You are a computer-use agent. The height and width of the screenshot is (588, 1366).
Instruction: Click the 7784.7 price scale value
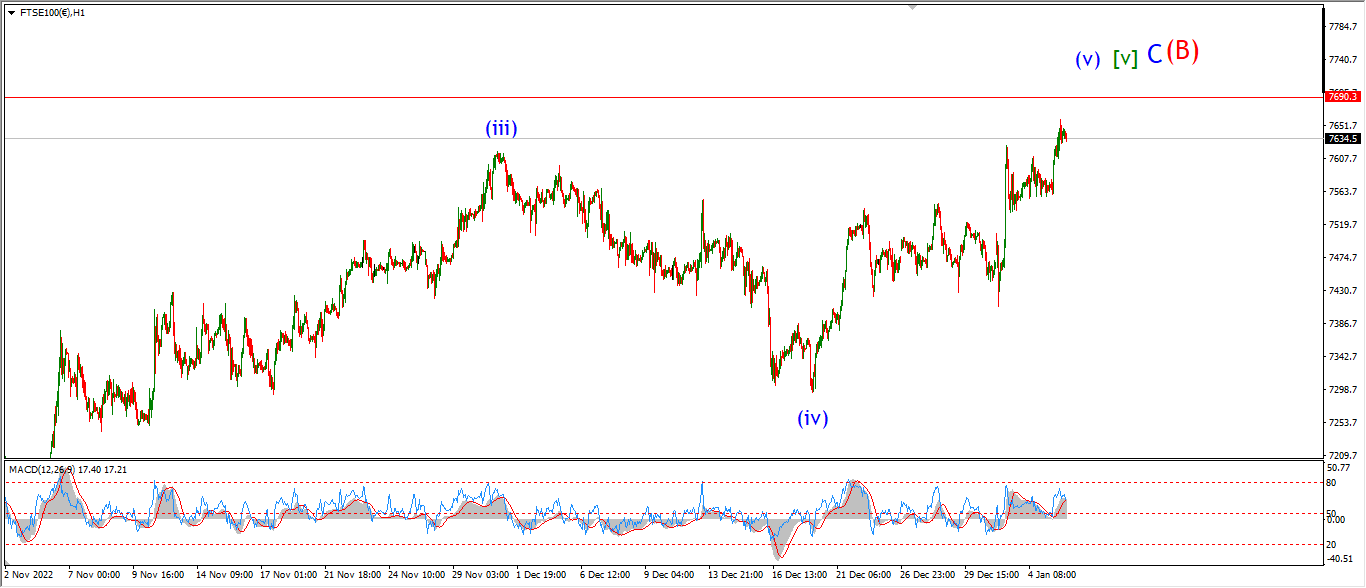[x=1343, y=26]
